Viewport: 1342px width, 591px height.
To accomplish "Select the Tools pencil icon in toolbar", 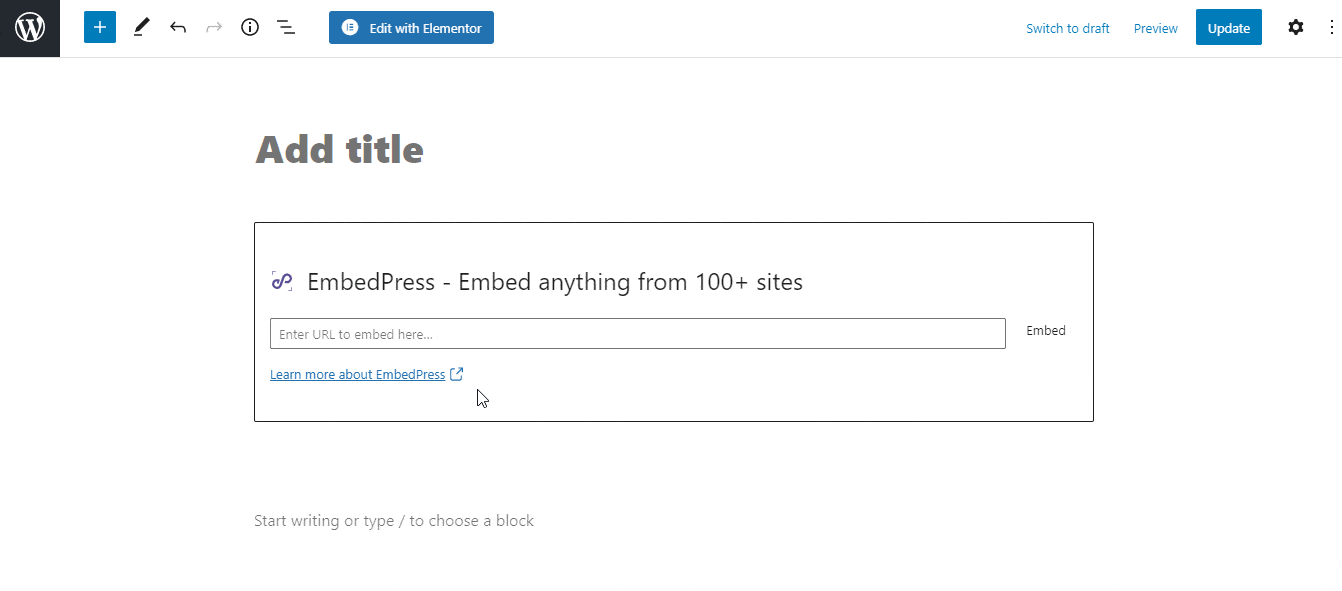I will (x=141, y=27).
